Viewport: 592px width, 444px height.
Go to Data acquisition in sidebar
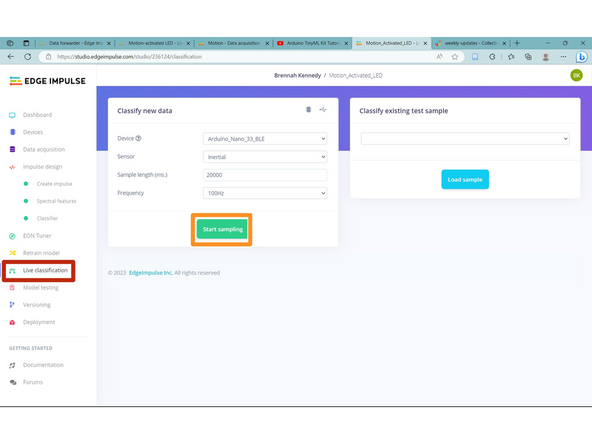[x=44, y=150]
